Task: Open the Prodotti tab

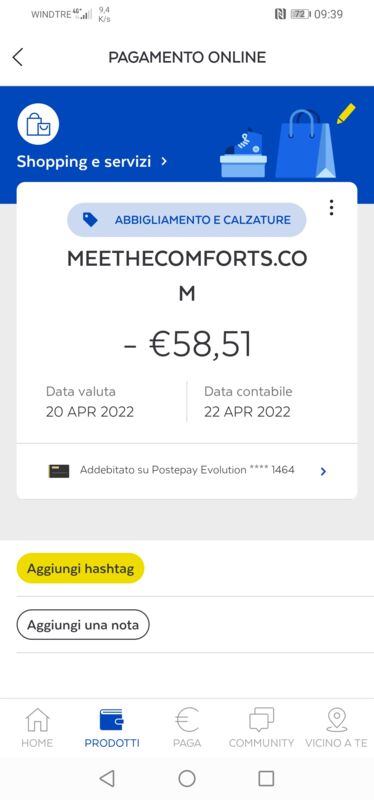Action: [112, 728]
